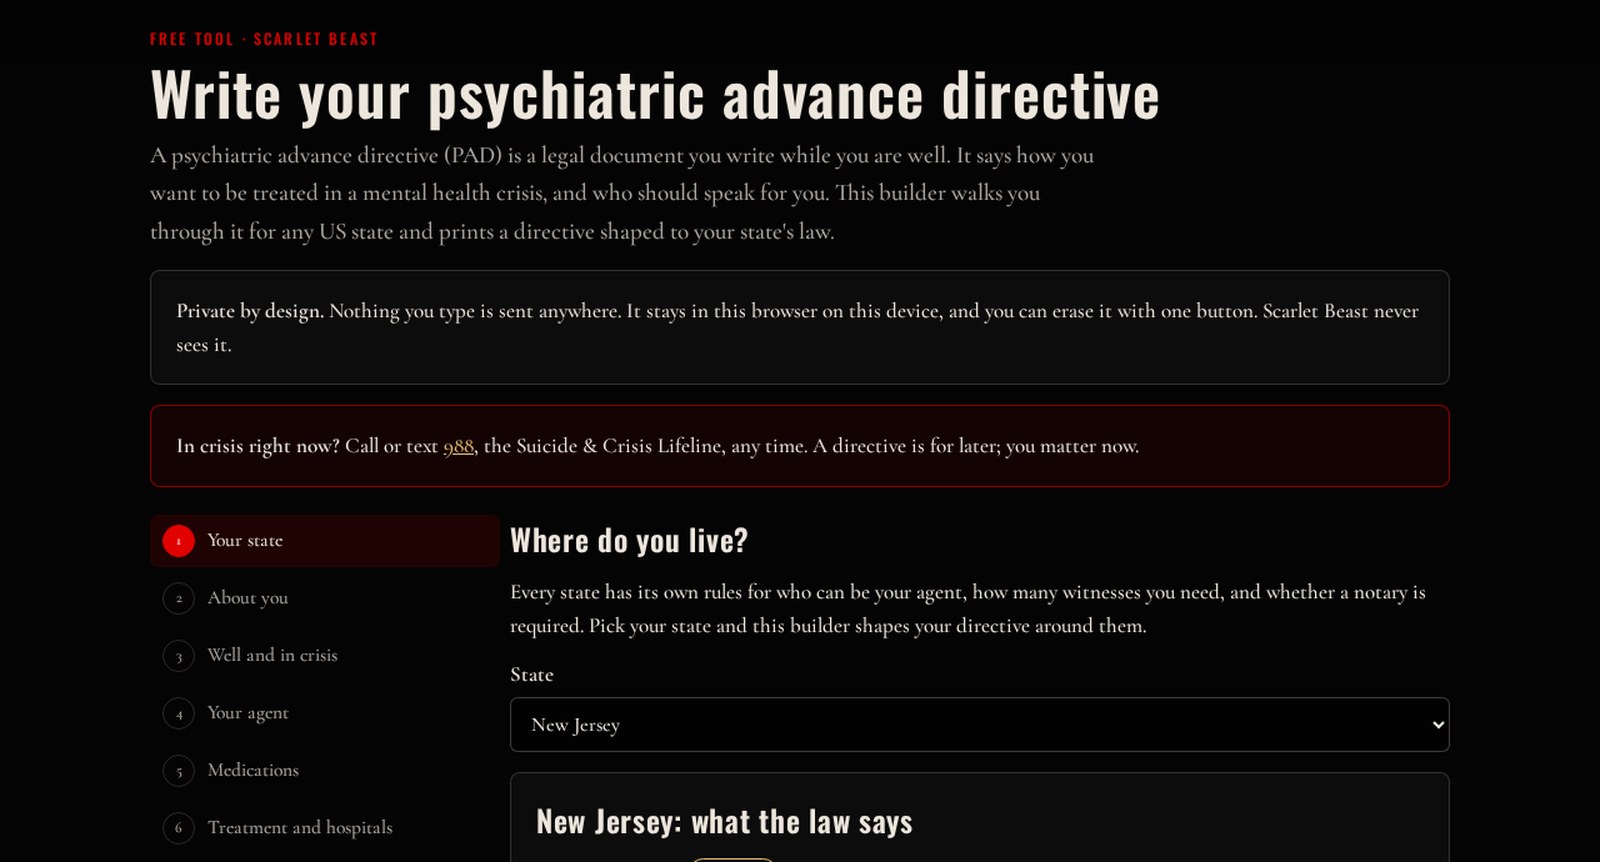This screenshot has height=862, width=1600.
Task: Click the 'FREE TOOL · SCARLET BEAST' label
Action: tap(264, 39)
